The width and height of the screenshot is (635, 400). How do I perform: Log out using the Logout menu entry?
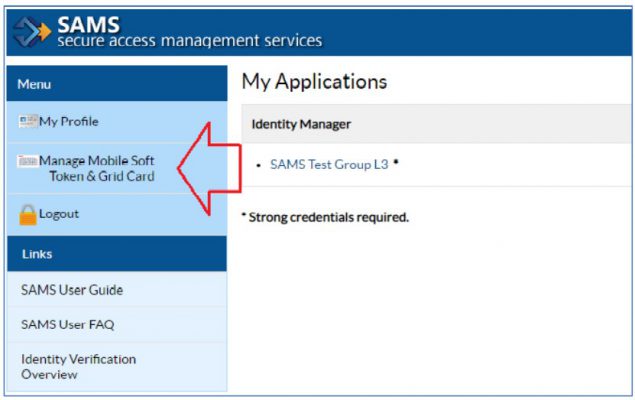59,214
